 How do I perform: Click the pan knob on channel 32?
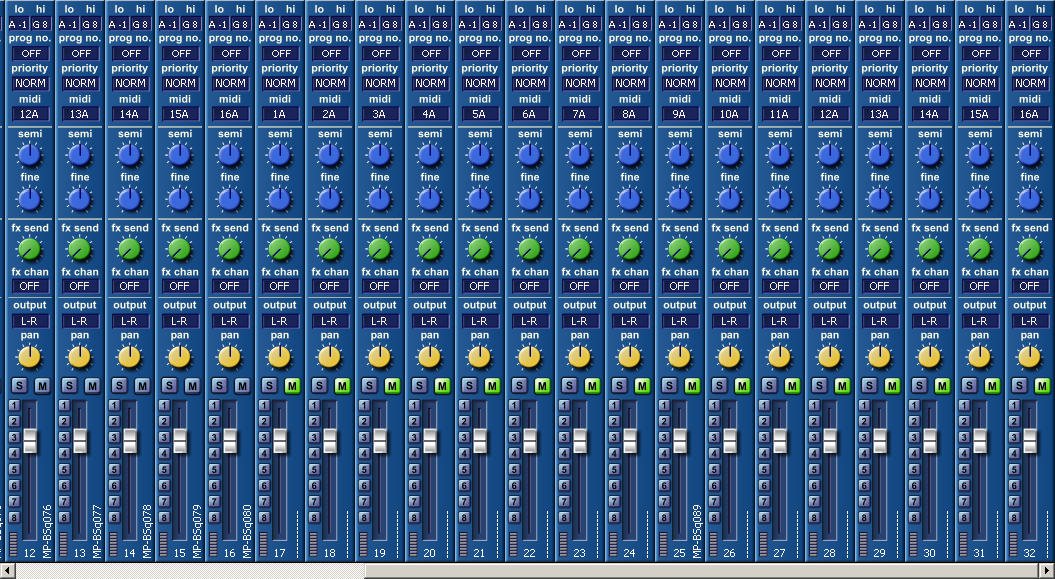[x=1029, y=357]
